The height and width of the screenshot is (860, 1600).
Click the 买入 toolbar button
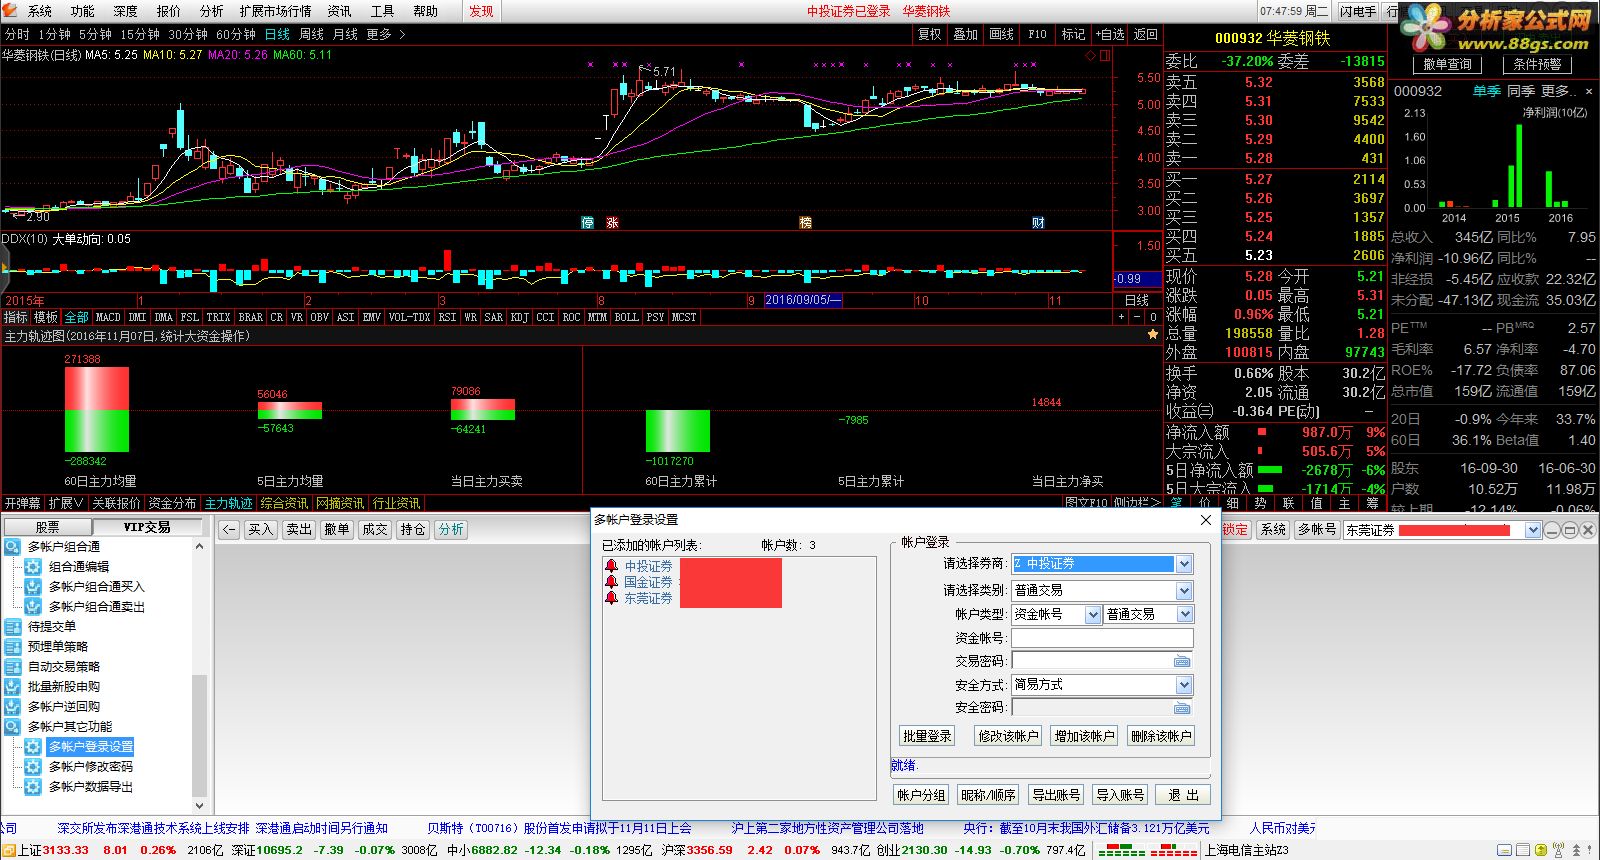261,530
